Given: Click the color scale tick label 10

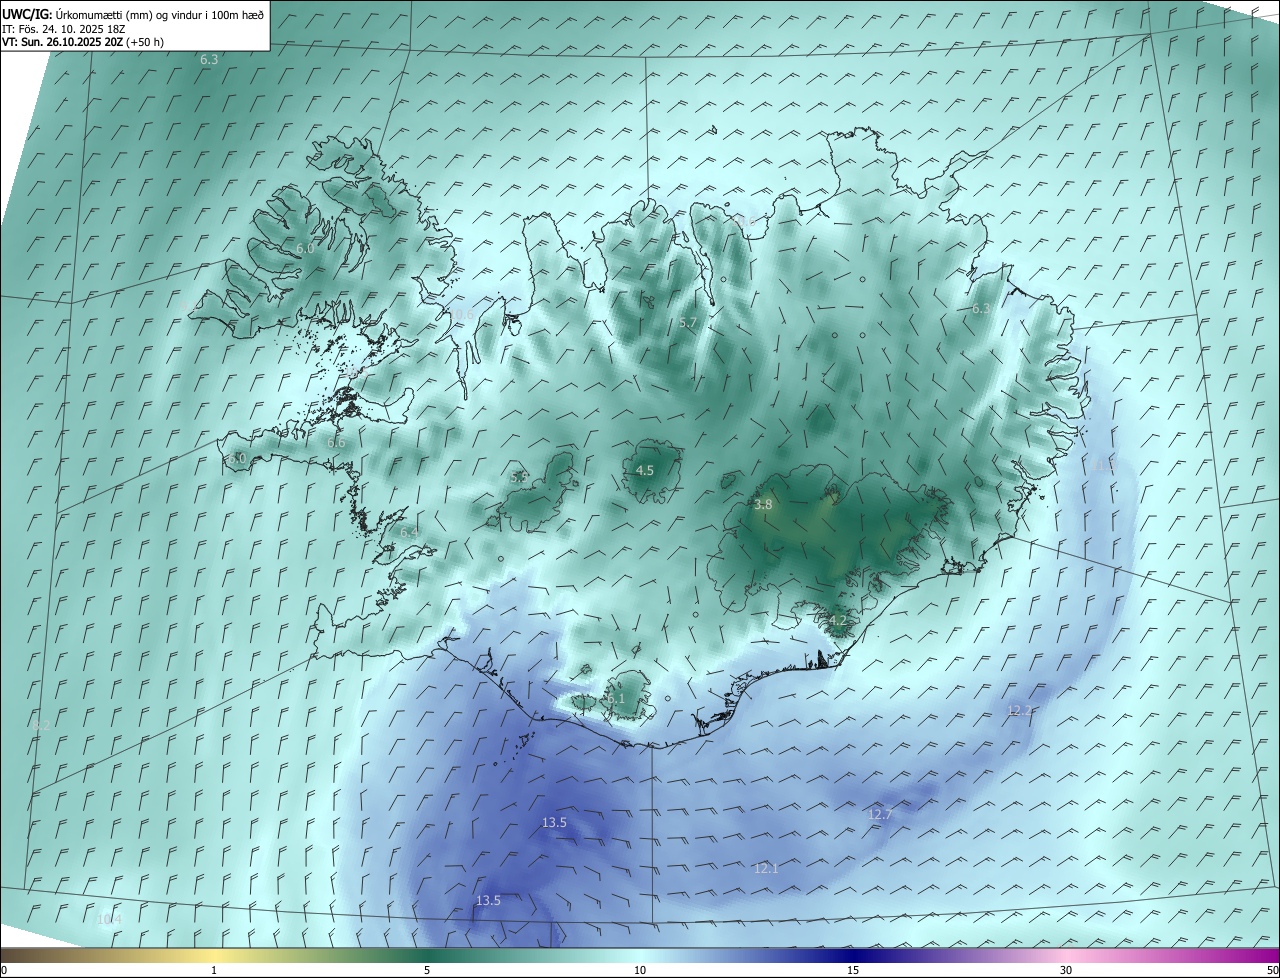Looking at the screenshot, I should (640, 970).
